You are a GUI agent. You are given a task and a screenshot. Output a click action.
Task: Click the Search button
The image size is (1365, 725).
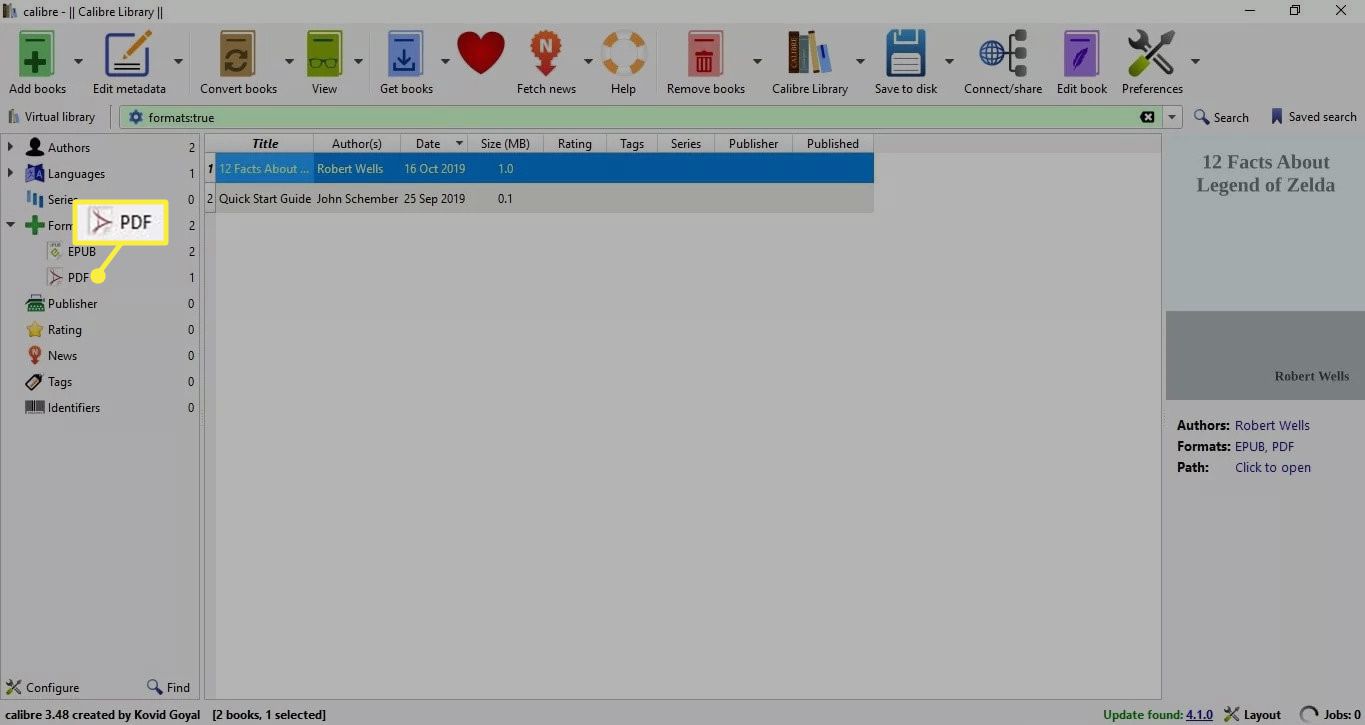(x=1221, y=117)
